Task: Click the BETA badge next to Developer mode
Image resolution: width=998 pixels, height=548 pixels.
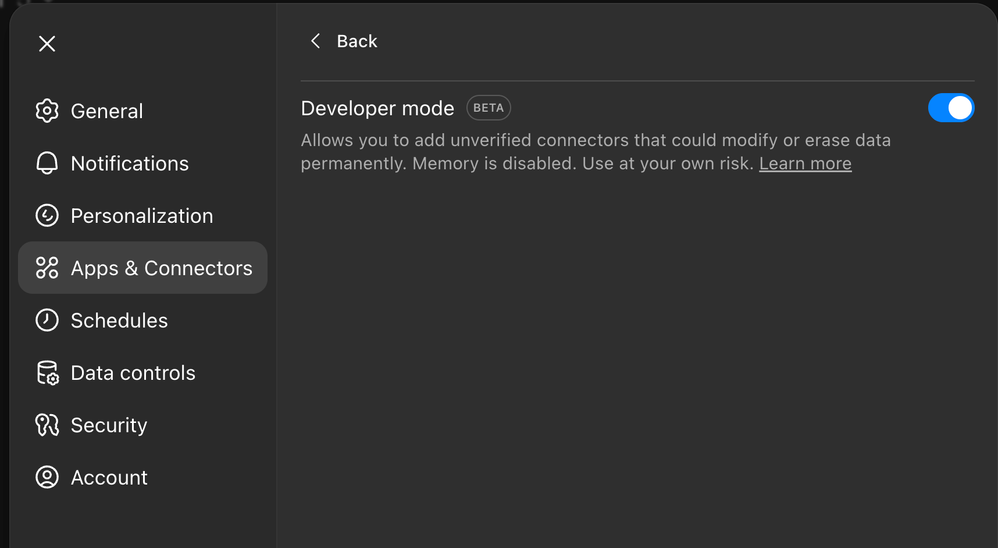Action: [488, 108]
